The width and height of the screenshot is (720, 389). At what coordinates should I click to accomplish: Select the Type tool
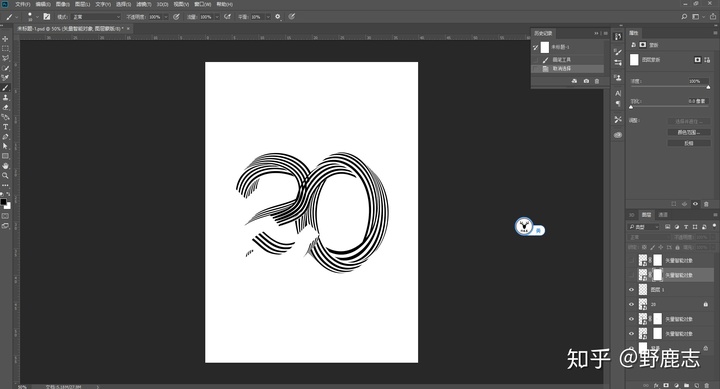pos(6,127)
